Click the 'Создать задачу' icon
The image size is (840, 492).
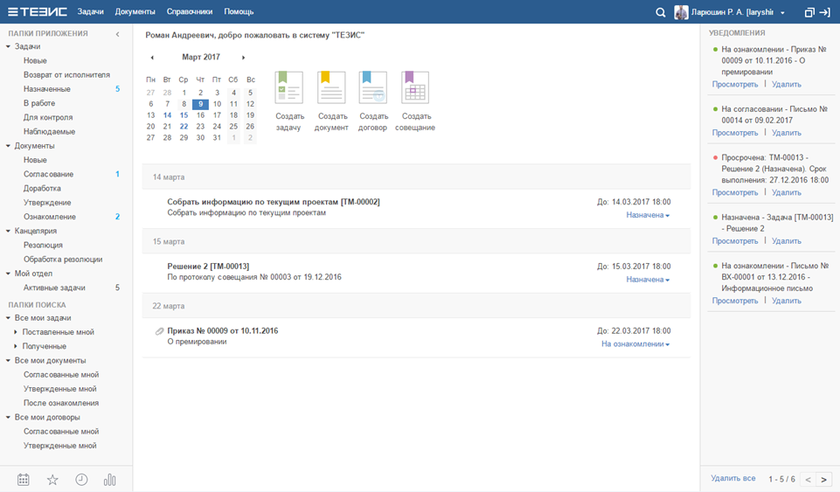(288, 88)
